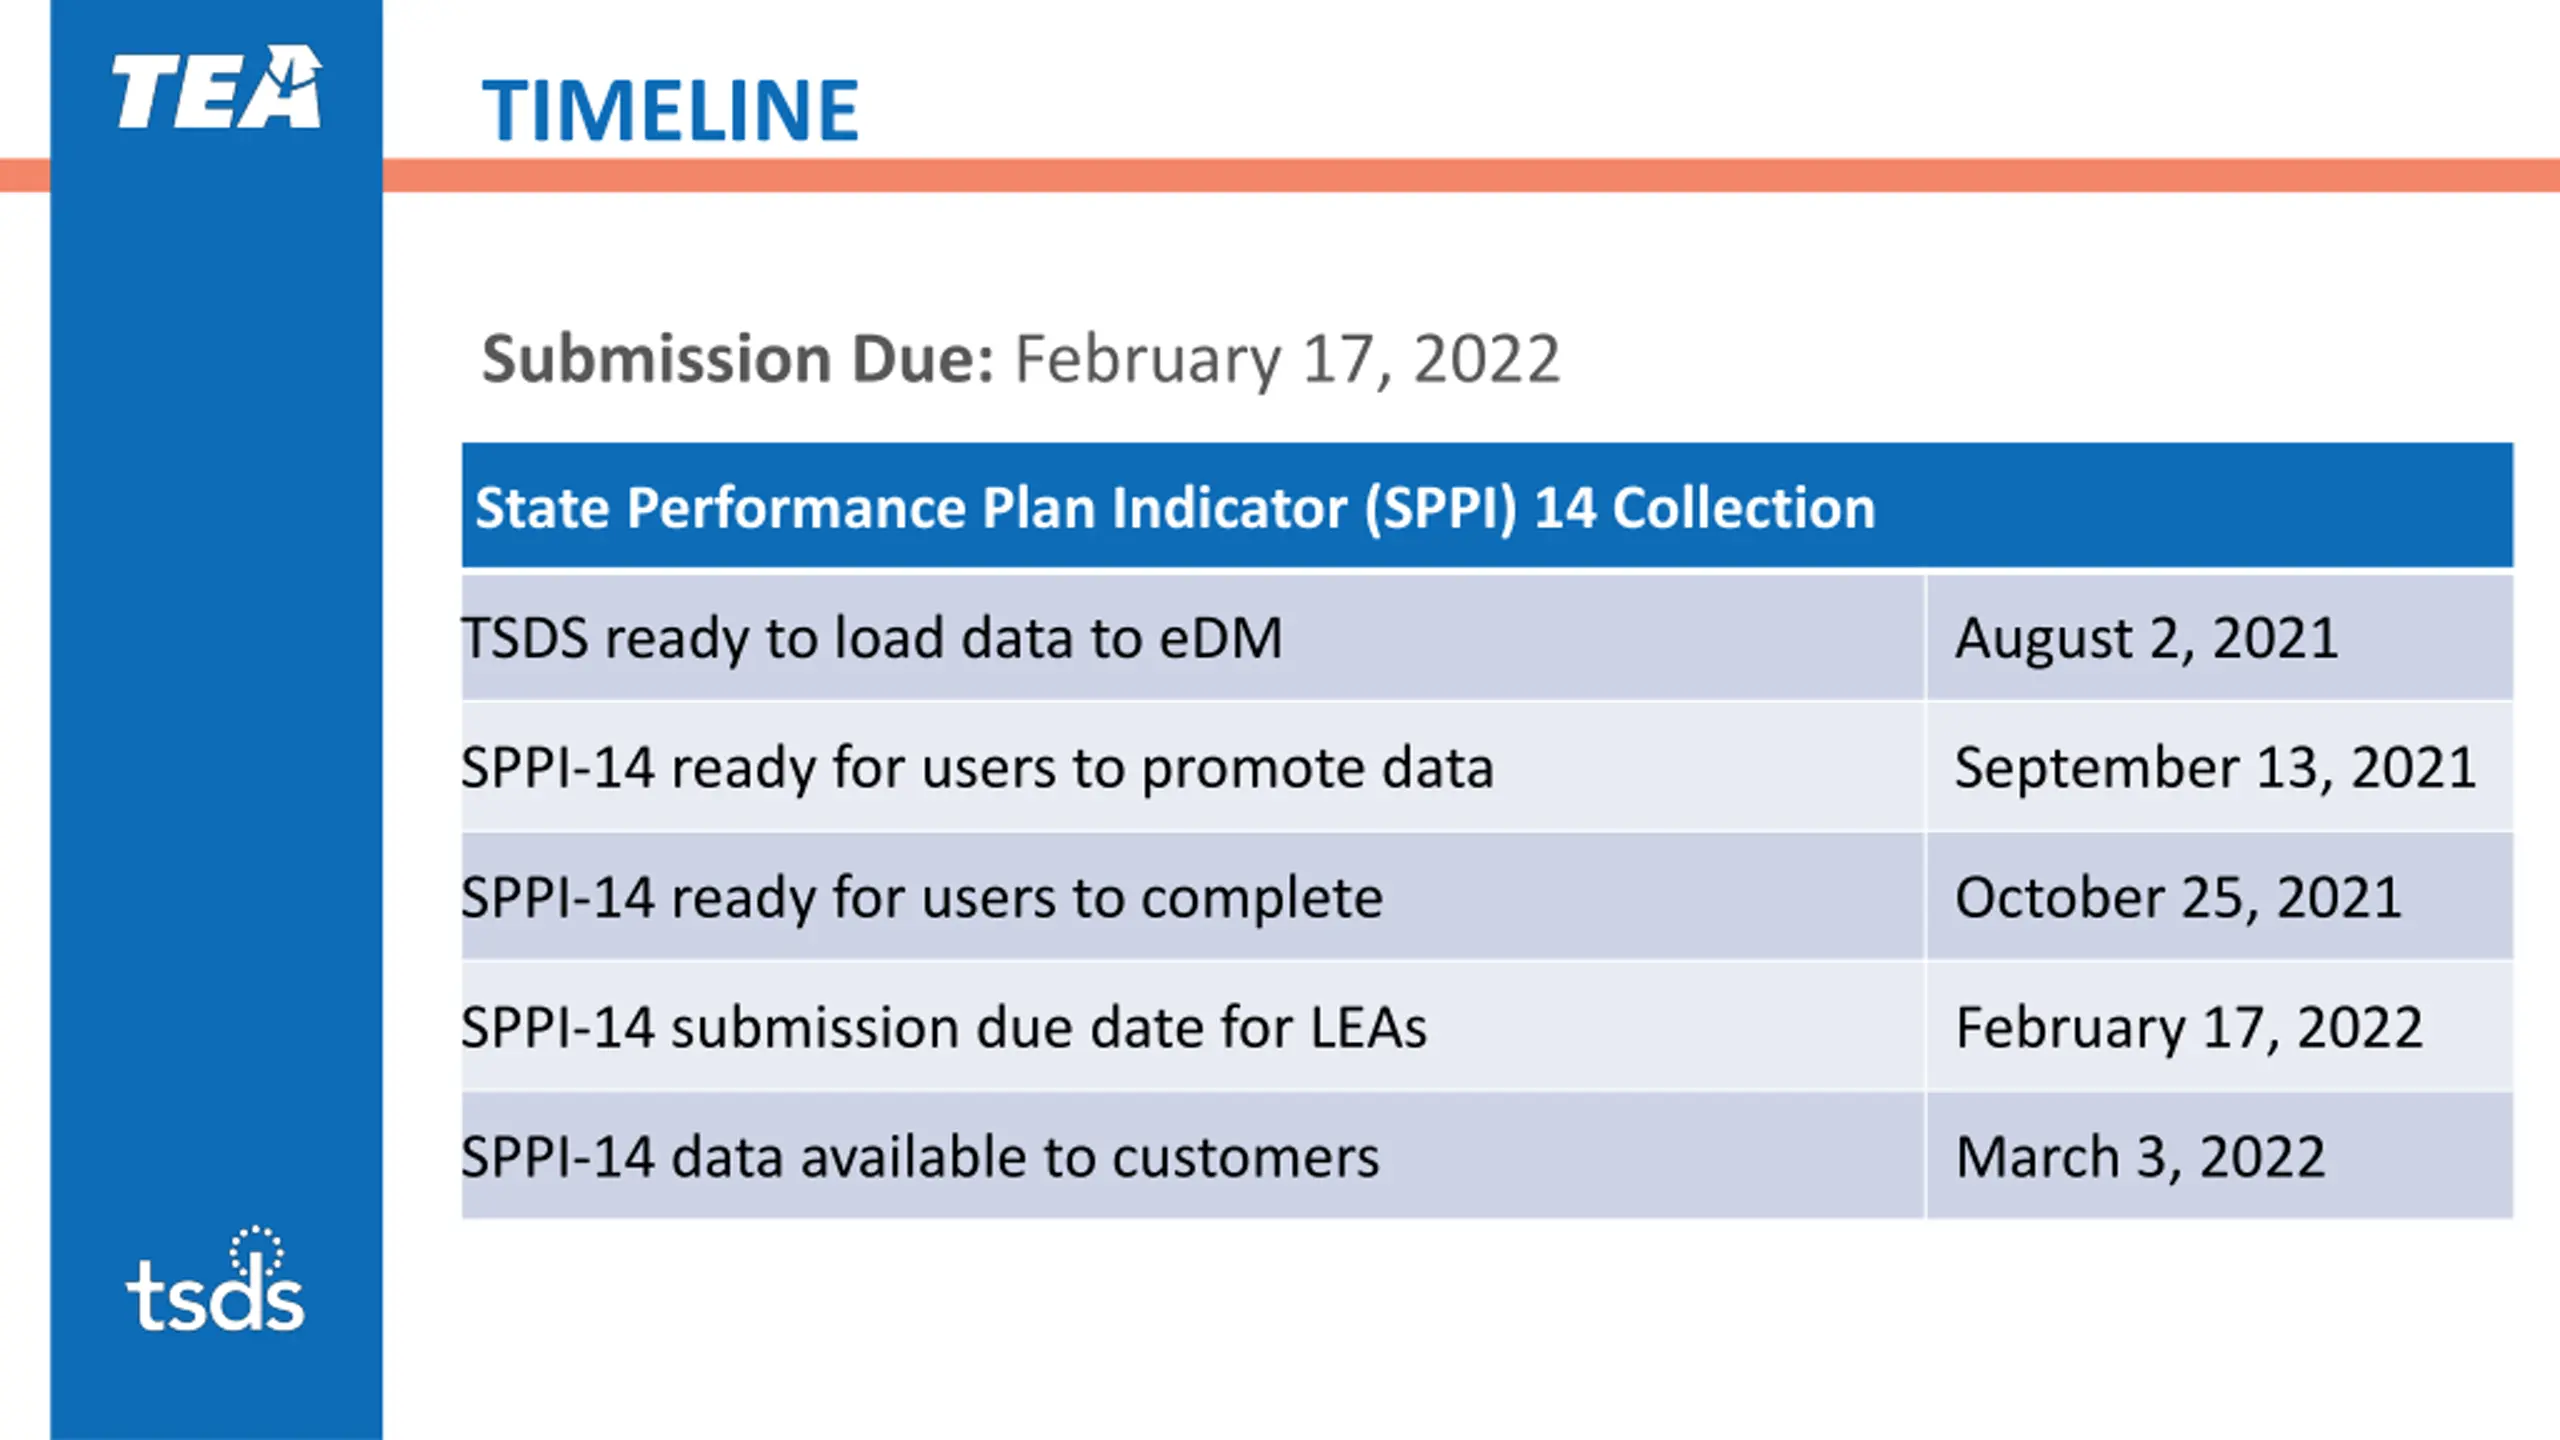Select the Submission Due label
The height and width of the screenshot is (1440, 2560).
[738, 358]
